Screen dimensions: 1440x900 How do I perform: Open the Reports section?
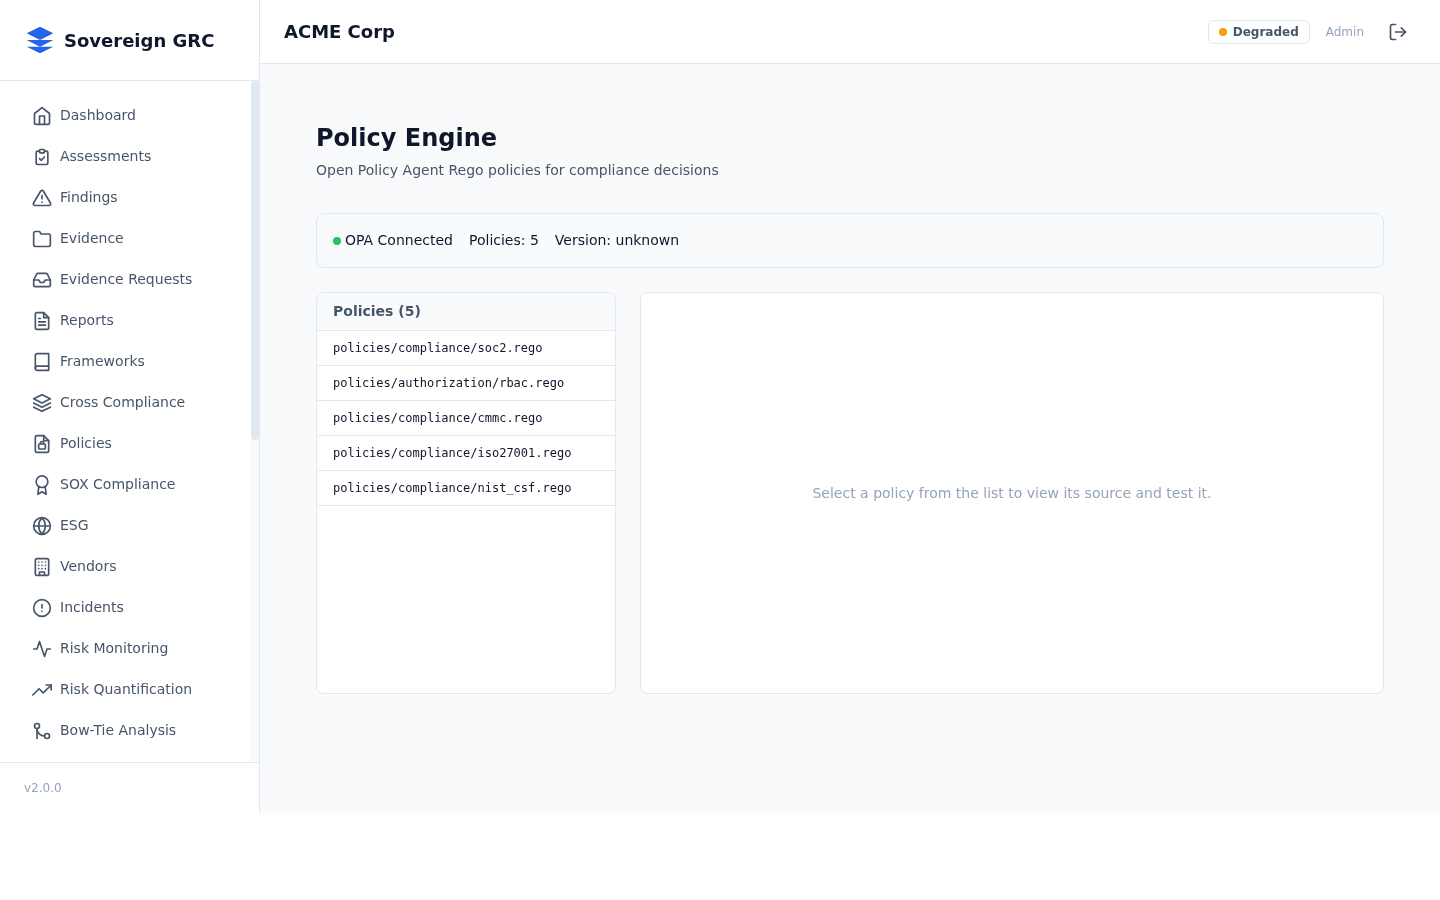86,320
